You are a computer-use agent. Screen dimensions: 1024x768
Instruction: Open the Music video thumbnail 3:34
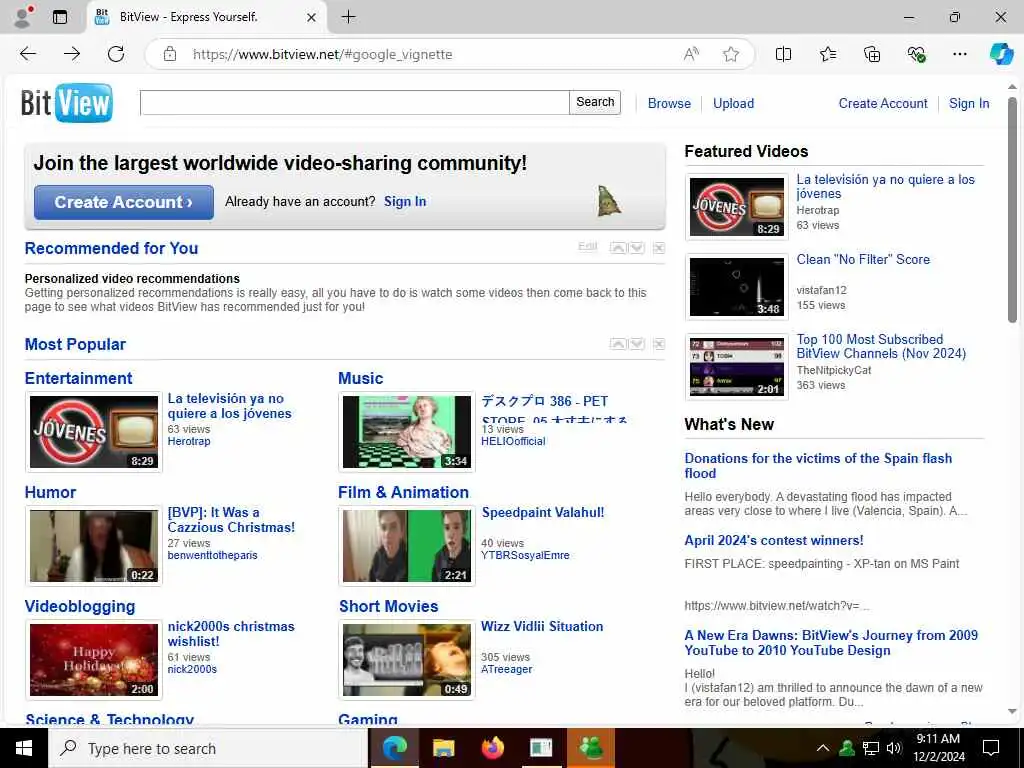pos(406,432)
